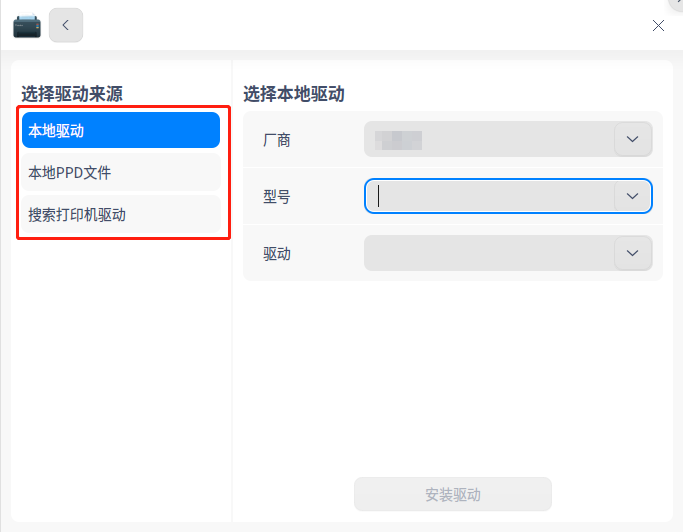Click the 厂商 row label
The height and width of the screenshot is (532, 683).
pyautogui.click(x=277, y=140)
